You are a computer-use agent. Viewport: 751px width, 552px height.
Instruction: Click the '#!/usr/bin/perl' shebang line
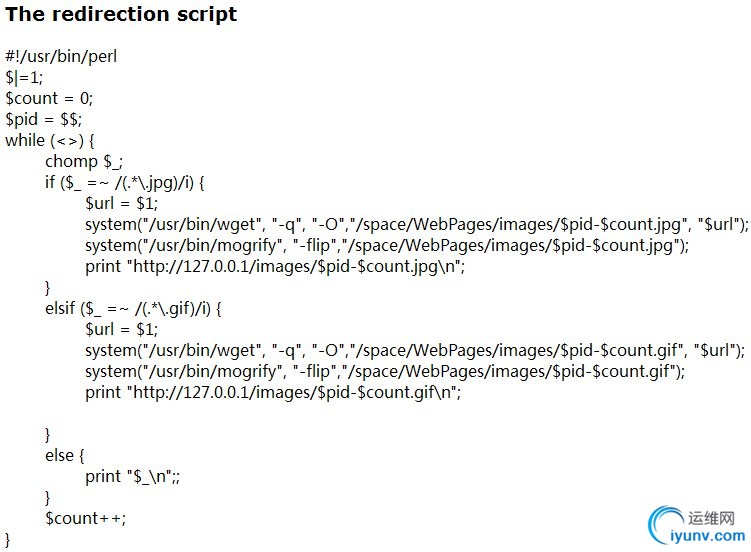61,56
